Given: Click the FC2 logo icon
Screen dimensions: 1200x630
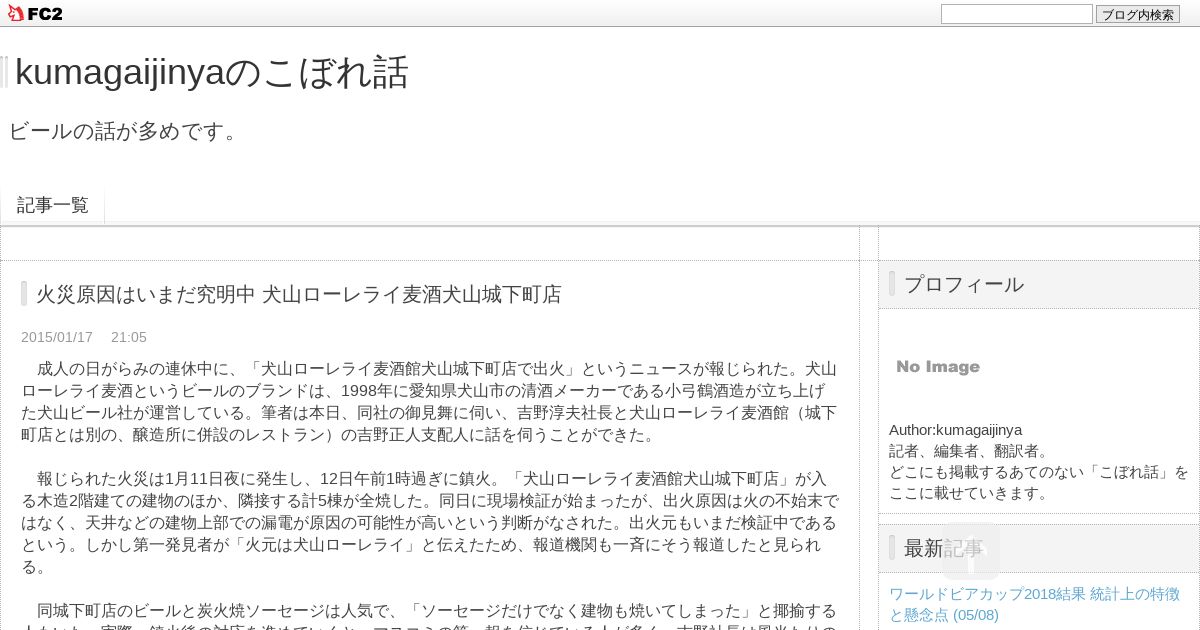Looking at the screenshot, I should [x=35, y=13].
